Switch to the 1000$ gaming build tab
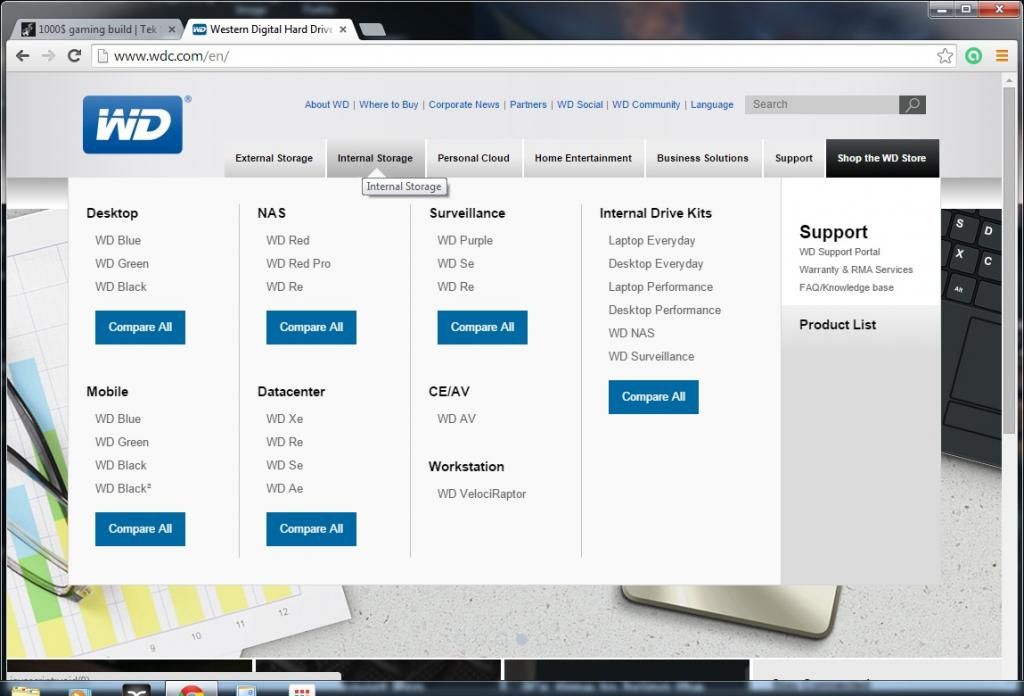Image resolution: width=1024 pixels, height=696 pixels. 98,29
